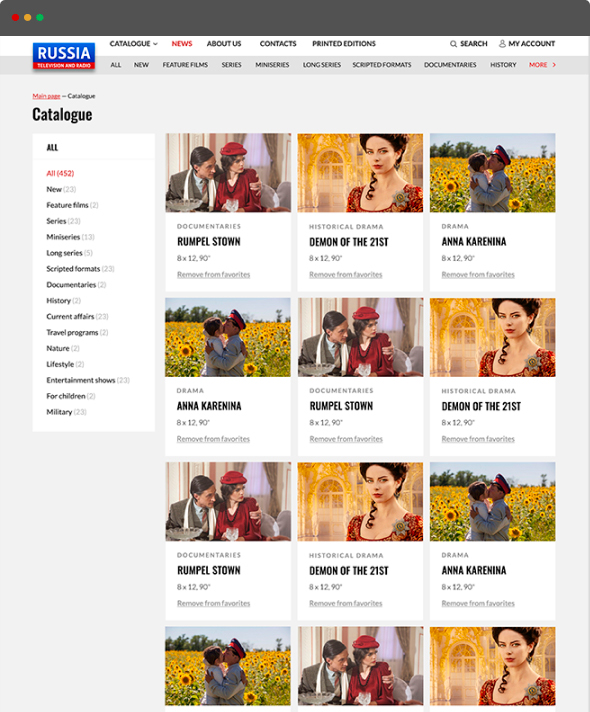Switch to the Documentaries category tab

(x=450, y=65)
